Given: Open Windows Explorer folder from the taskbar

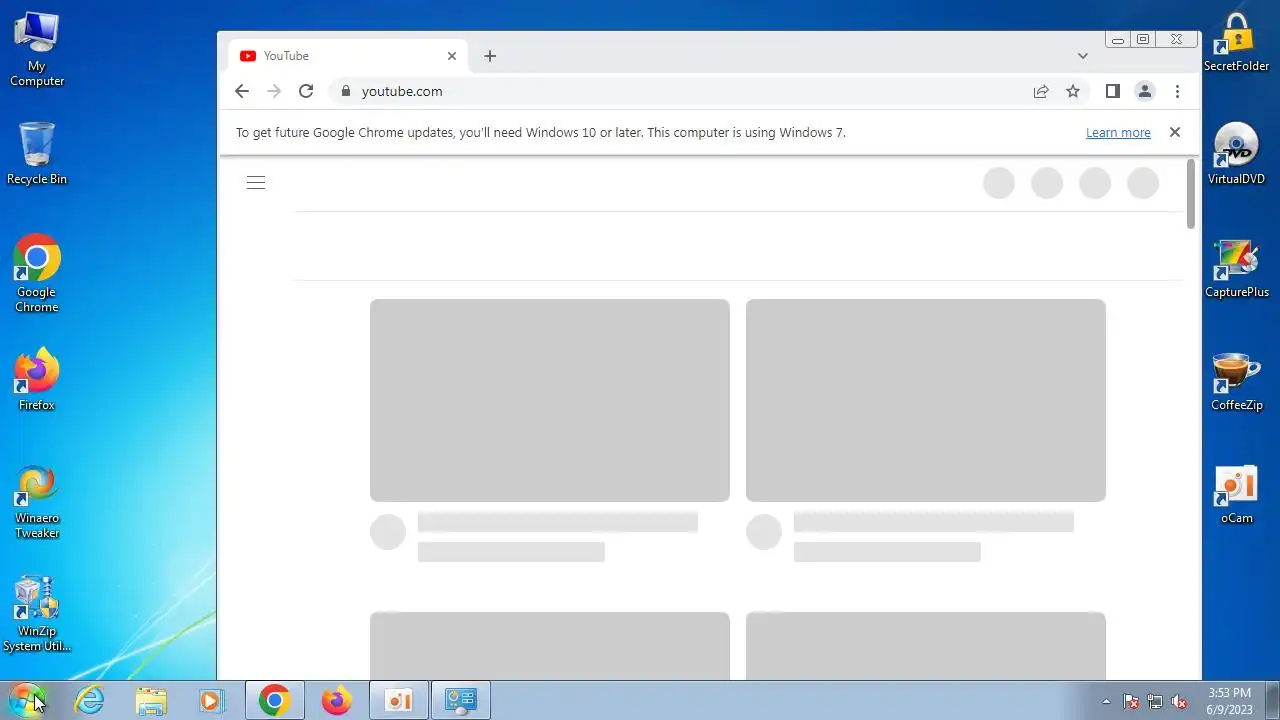Looking at the screenshot, I should click(x=151, y=700).
